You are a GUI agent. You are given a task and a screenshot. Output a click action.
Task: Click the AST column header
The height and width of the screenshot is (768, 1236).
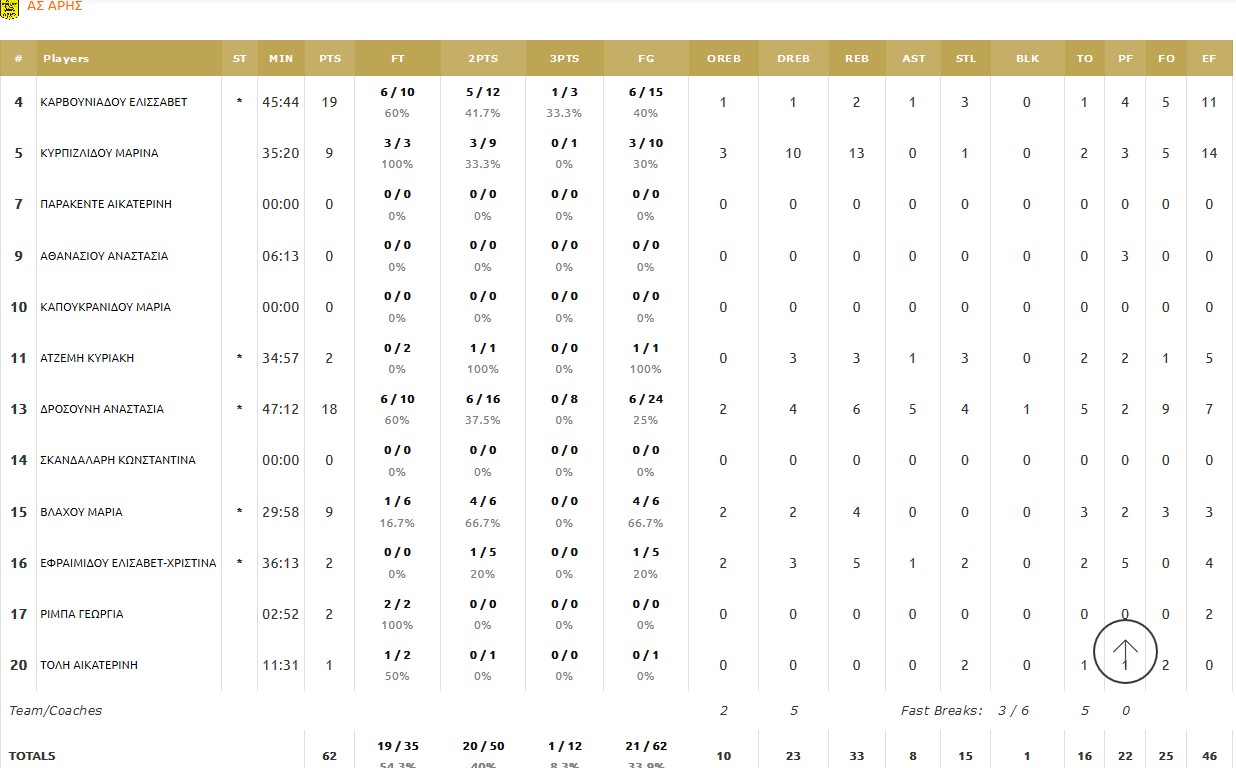[914, 59]
